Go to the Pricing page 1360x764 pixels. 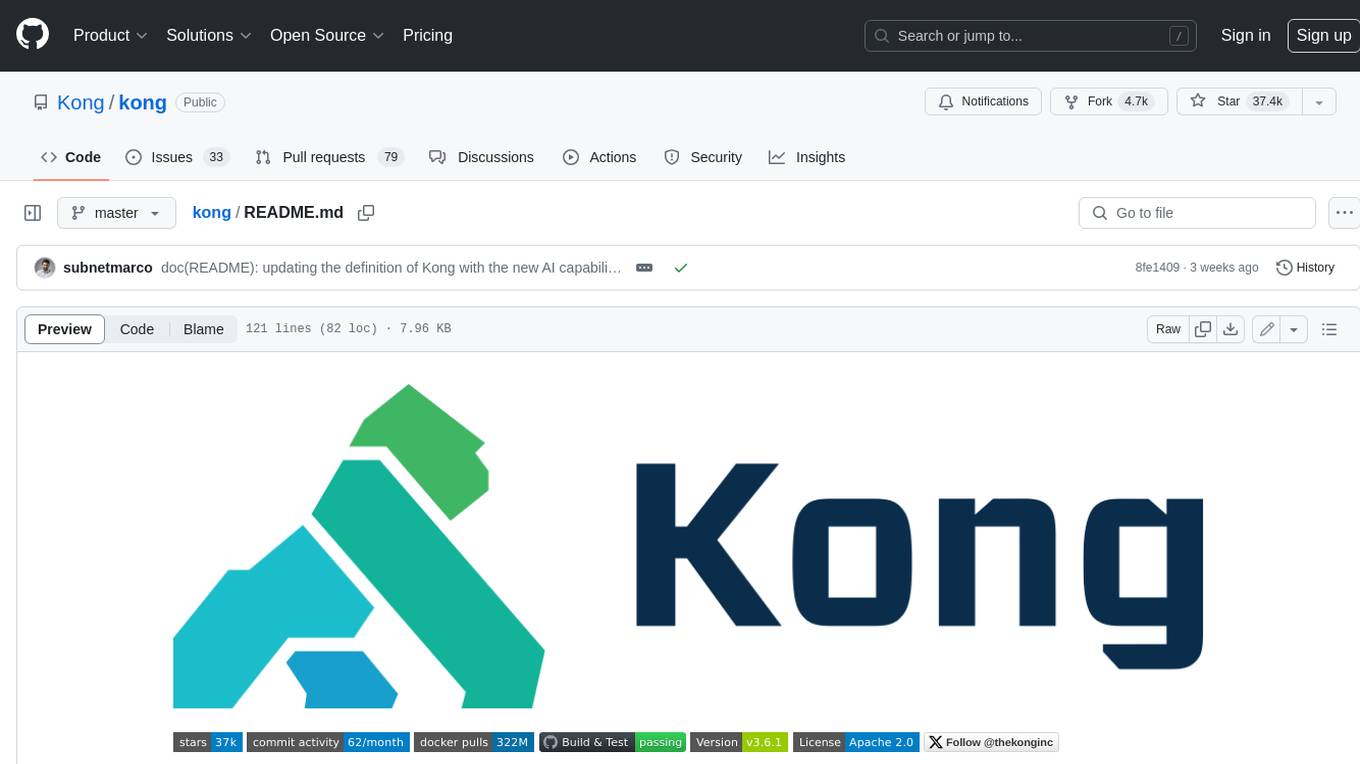coord(427,35)
